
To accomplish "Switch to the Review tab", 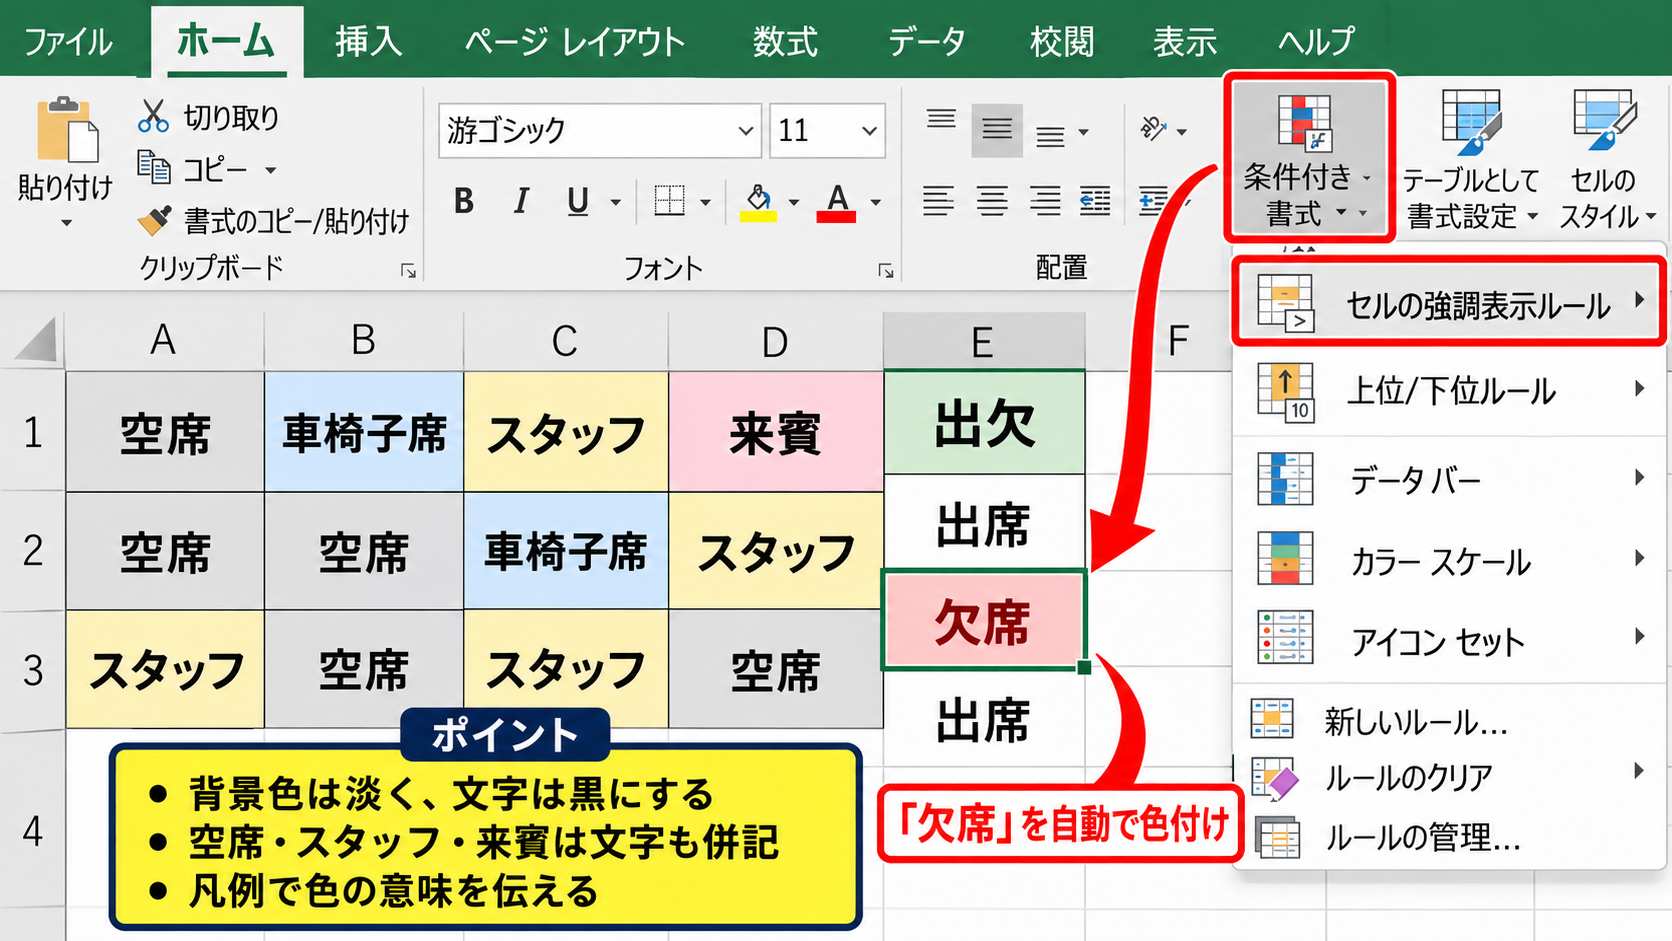I will [1062, 42].
